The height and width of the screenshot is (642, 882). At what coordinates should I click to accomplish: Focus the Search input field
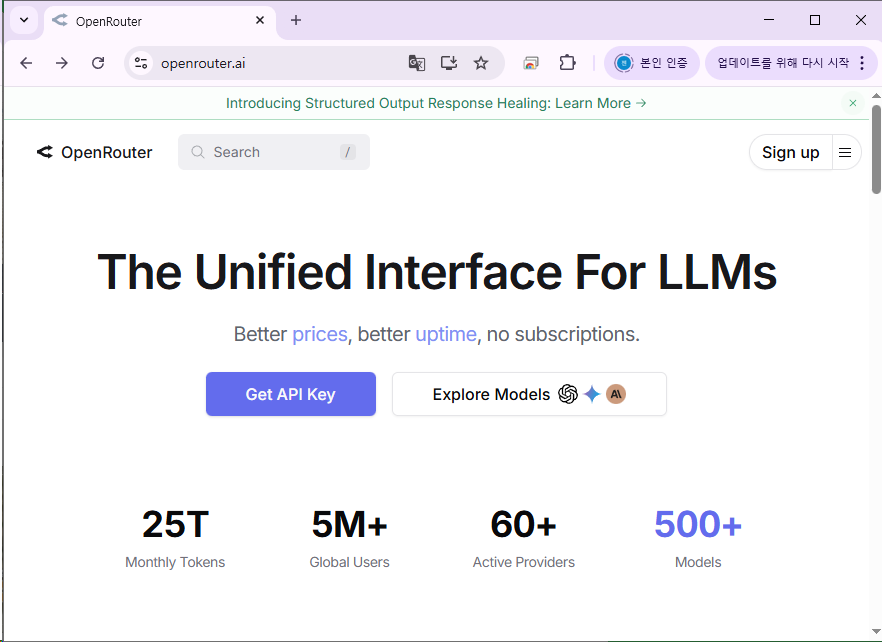click(274, 152)
